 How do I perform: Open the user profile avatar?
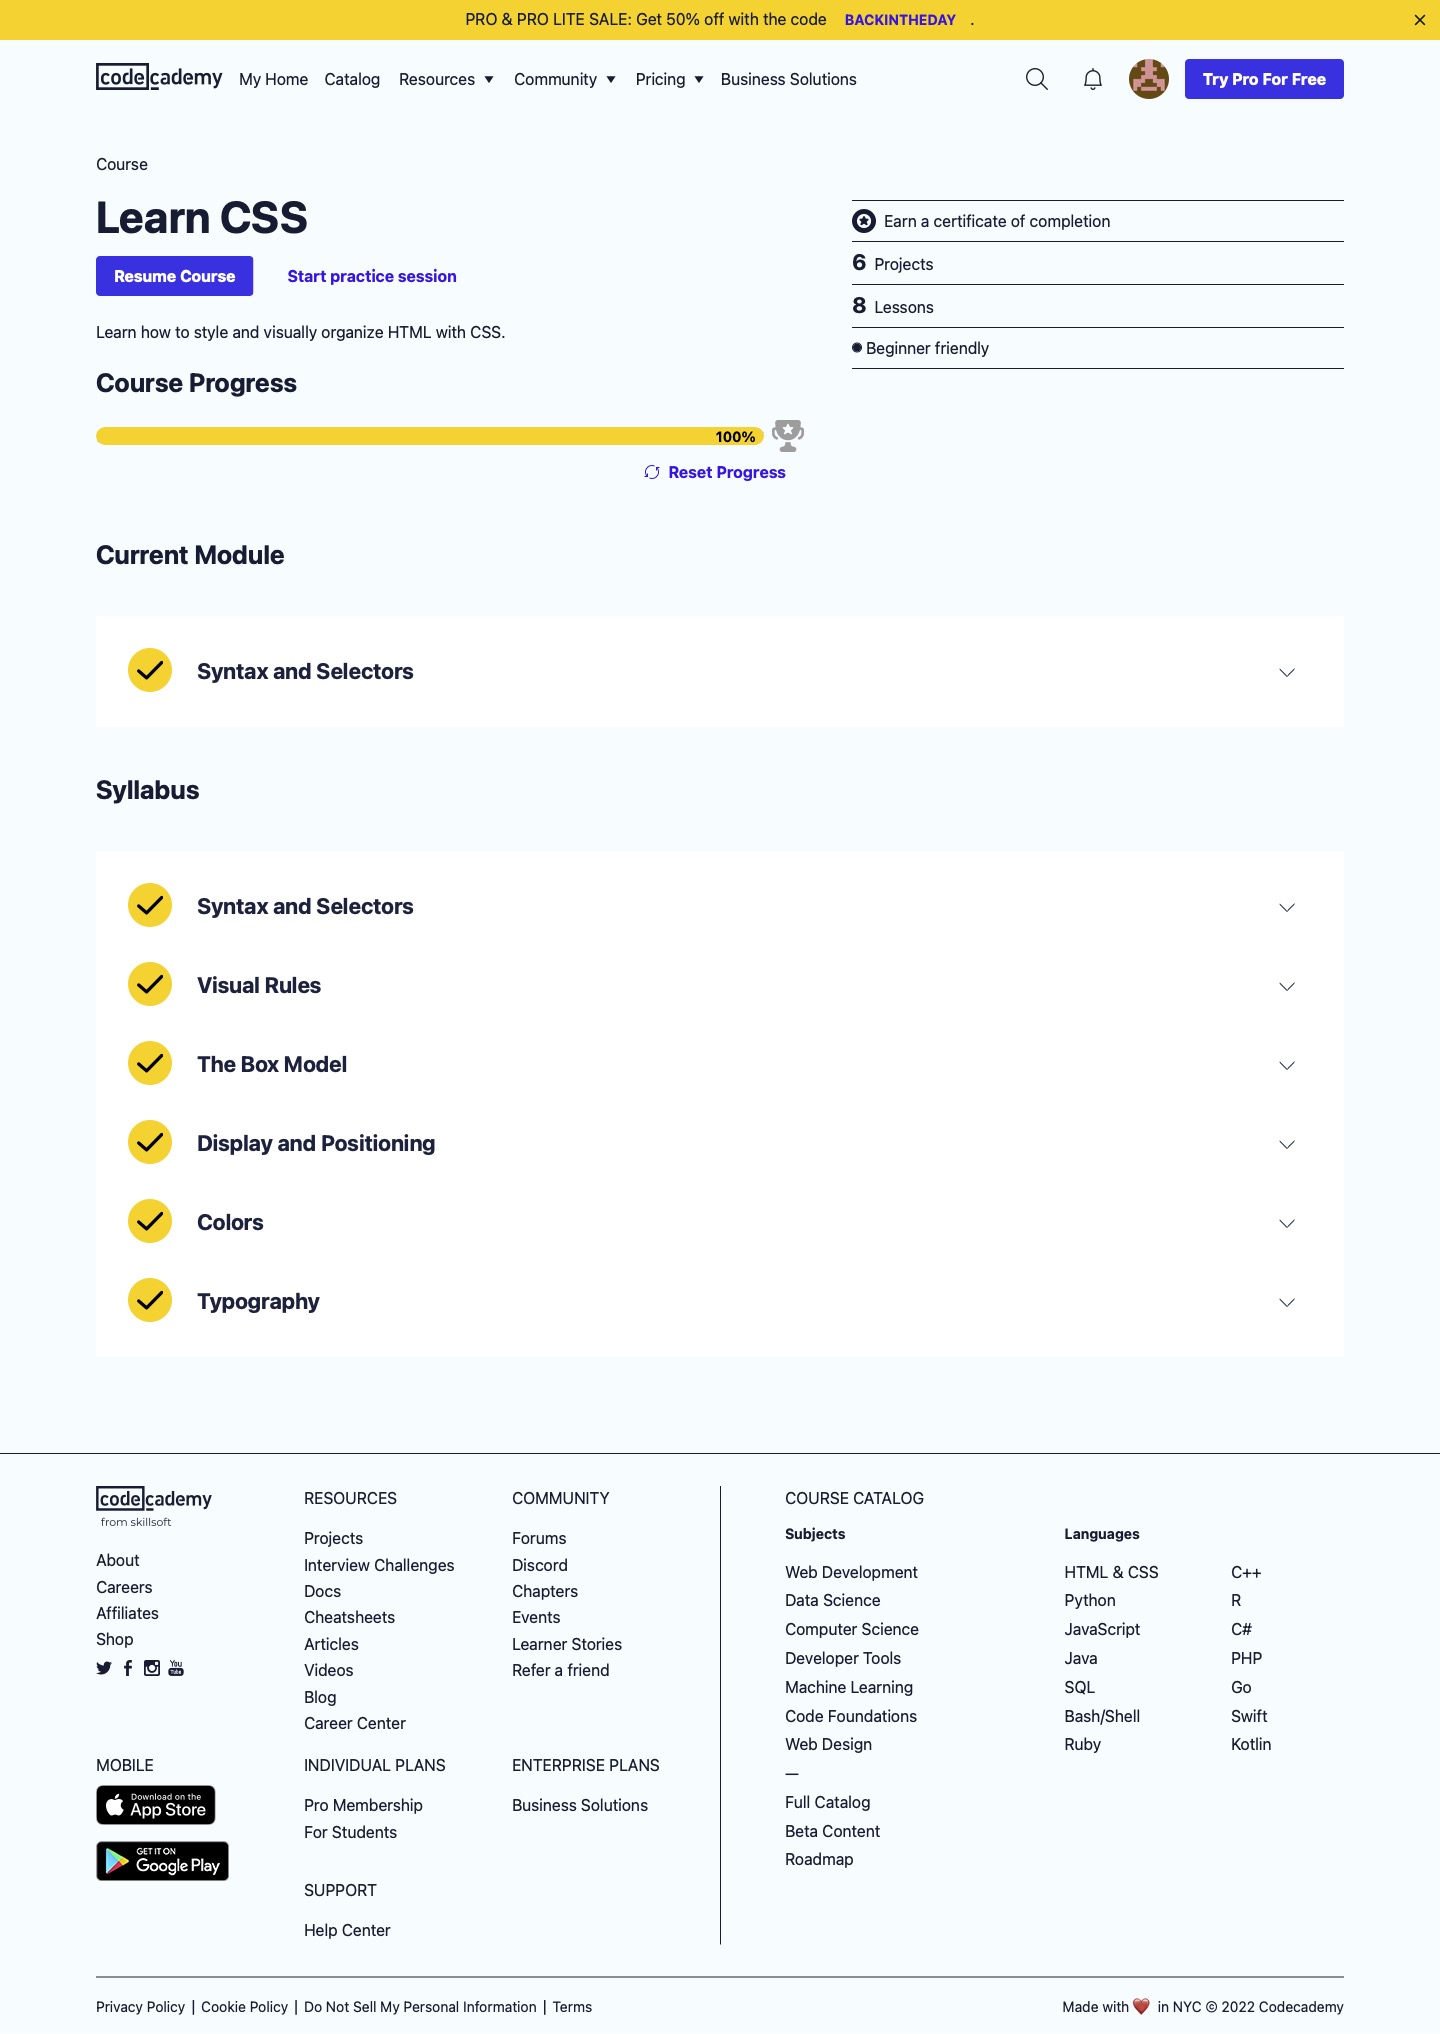point(1149,79)
